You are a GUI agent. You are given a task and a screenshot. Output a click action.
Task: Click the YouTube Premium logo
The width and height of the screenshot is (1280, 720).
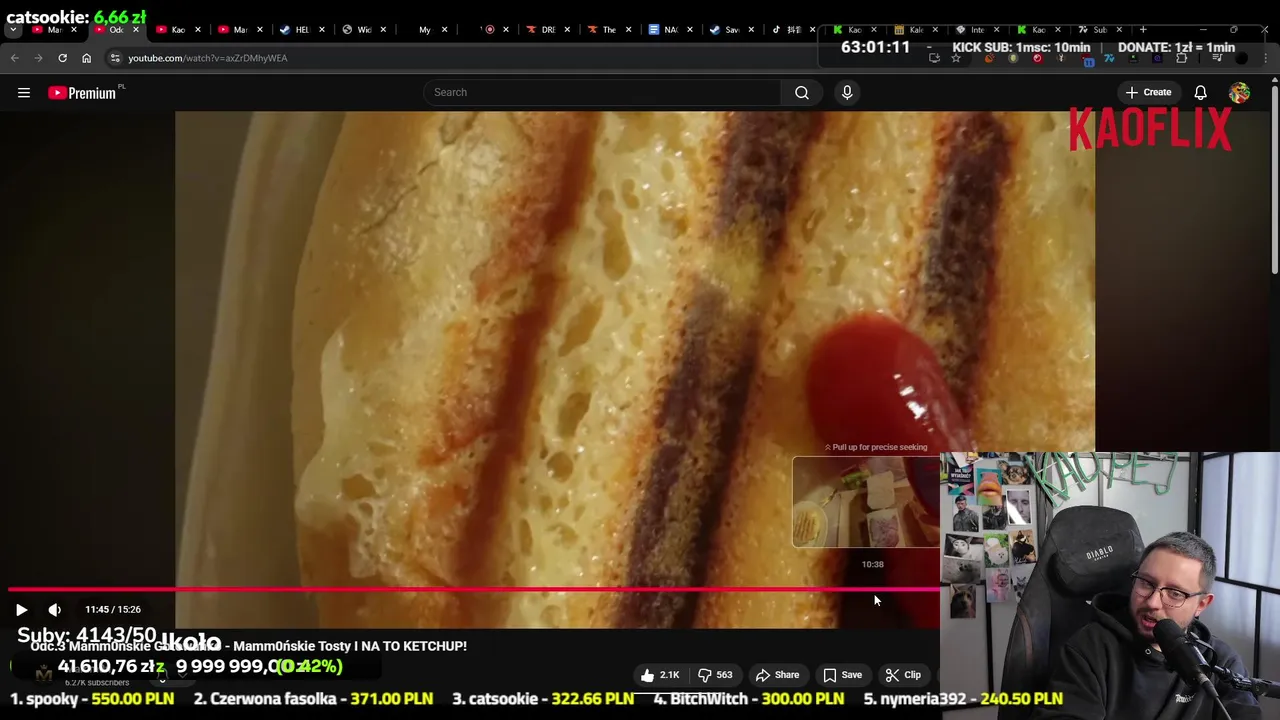pos(82,93)
